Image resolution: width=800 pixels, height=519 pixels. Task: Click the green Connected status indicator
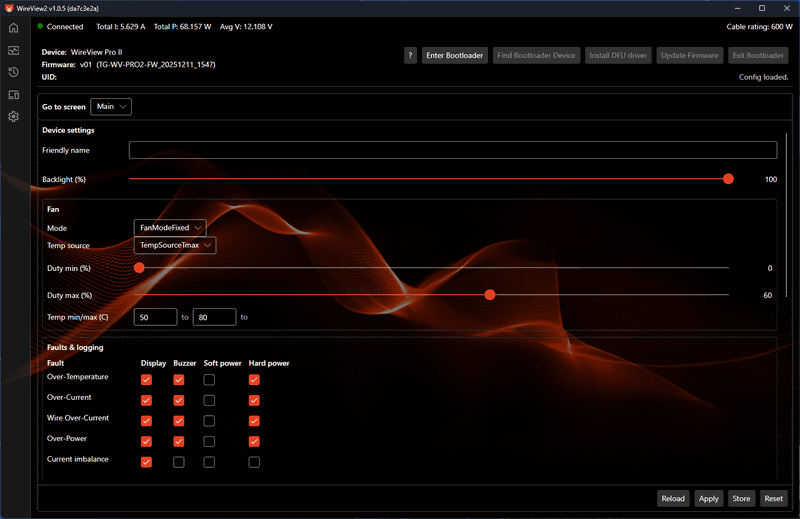coord(40,26)
